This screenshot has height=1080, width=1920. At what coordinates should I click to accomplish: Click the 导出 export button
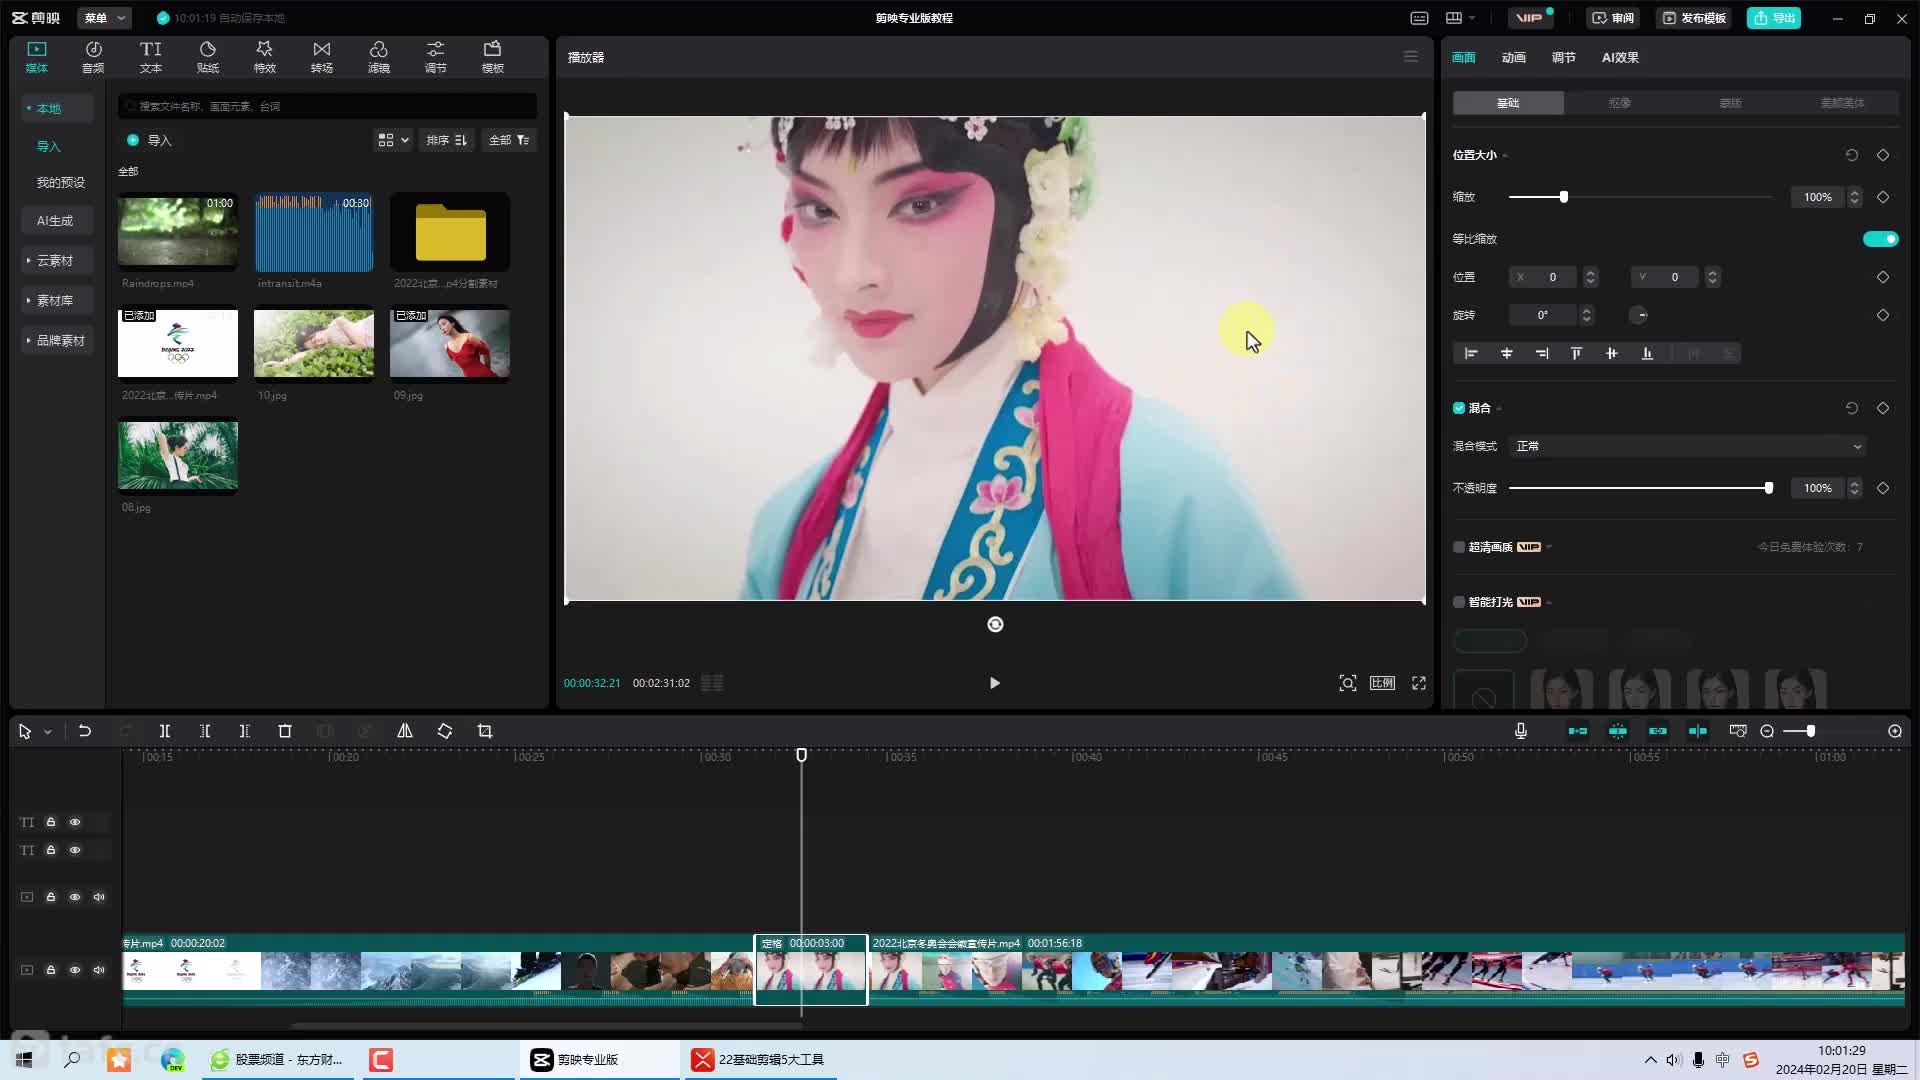[x=1774, y=18]
